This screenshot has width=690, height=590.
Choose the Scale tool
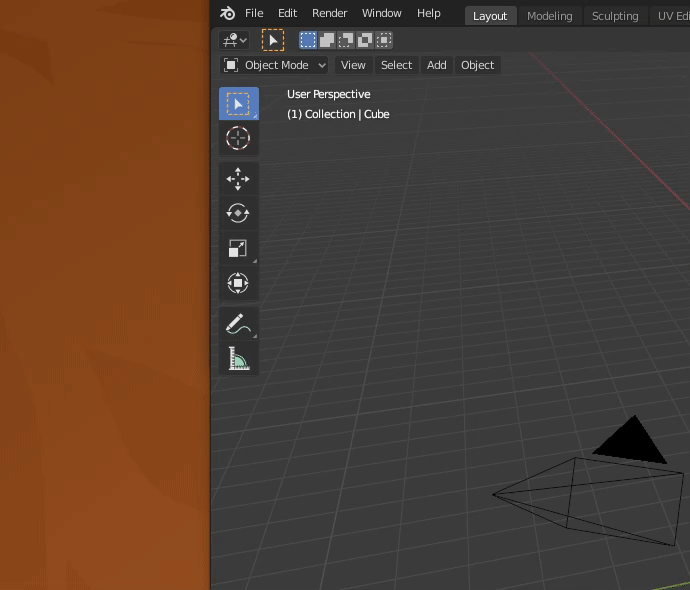(x=239, y=248)
